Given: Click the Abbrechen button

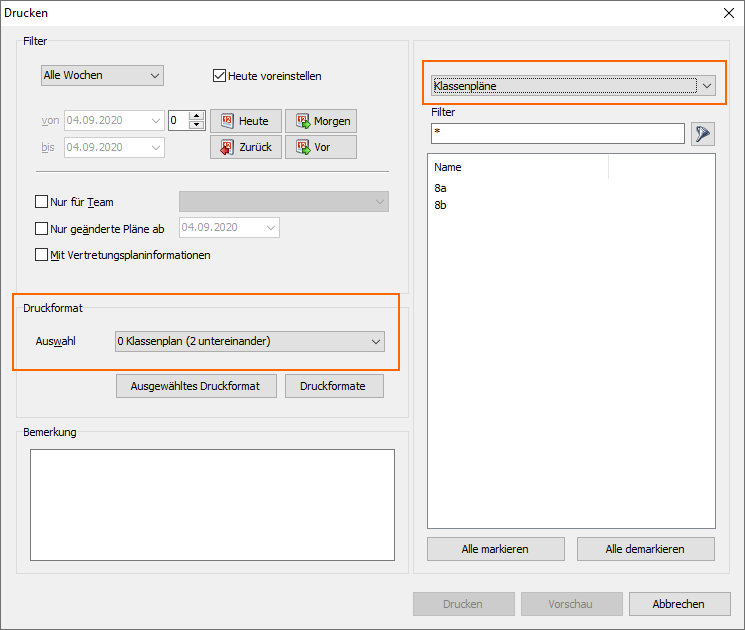Looking at the screenshot, I should 679,604.
